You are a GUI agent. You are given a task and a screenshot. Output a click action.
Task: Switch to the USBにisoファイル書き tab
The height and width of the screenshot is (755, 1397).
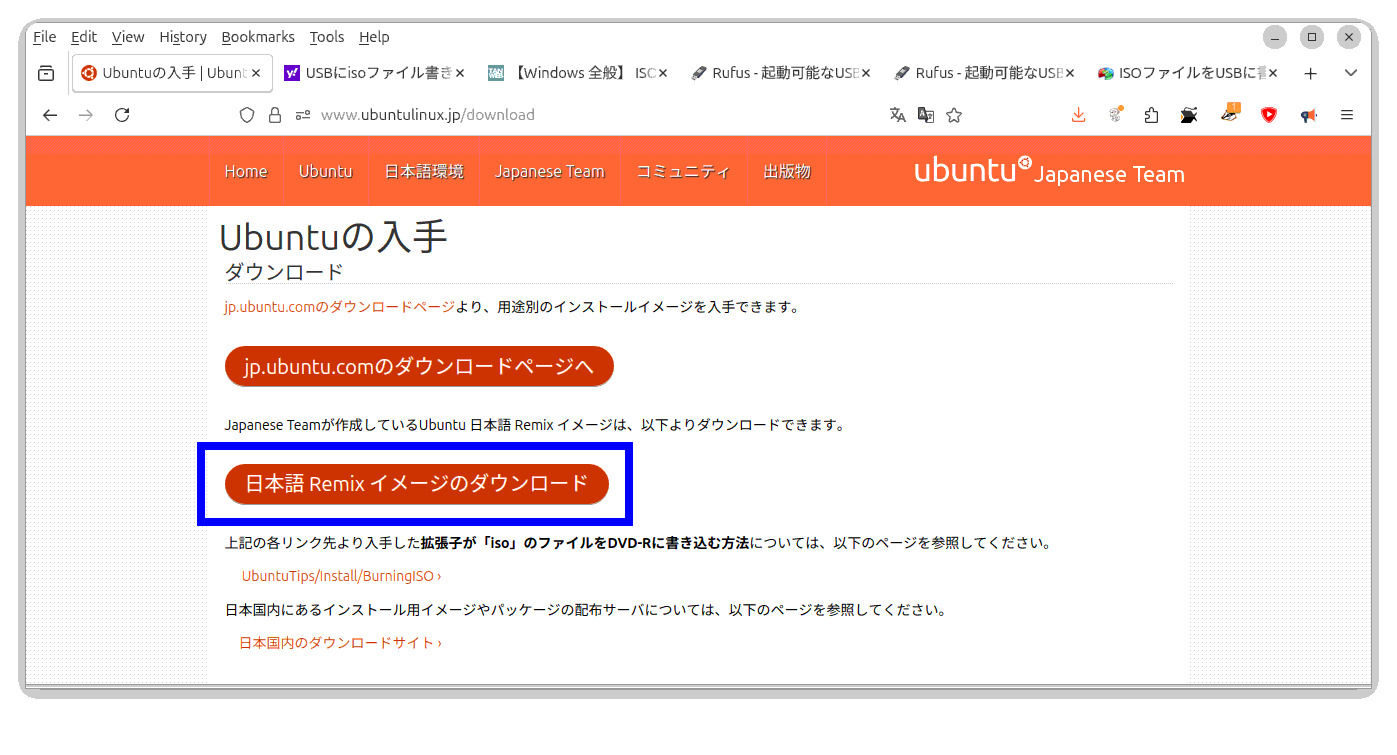tap(373, 73)
